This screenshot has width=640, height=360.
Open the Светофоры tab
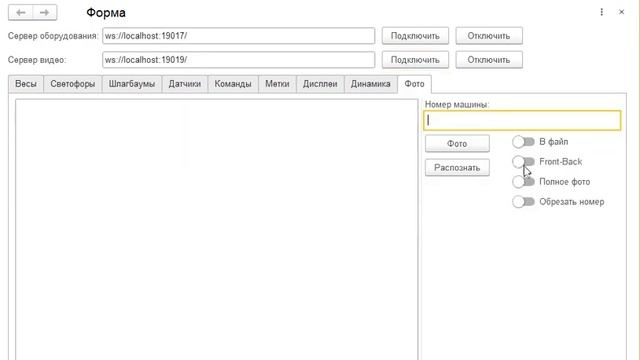(x=73, y=84)
